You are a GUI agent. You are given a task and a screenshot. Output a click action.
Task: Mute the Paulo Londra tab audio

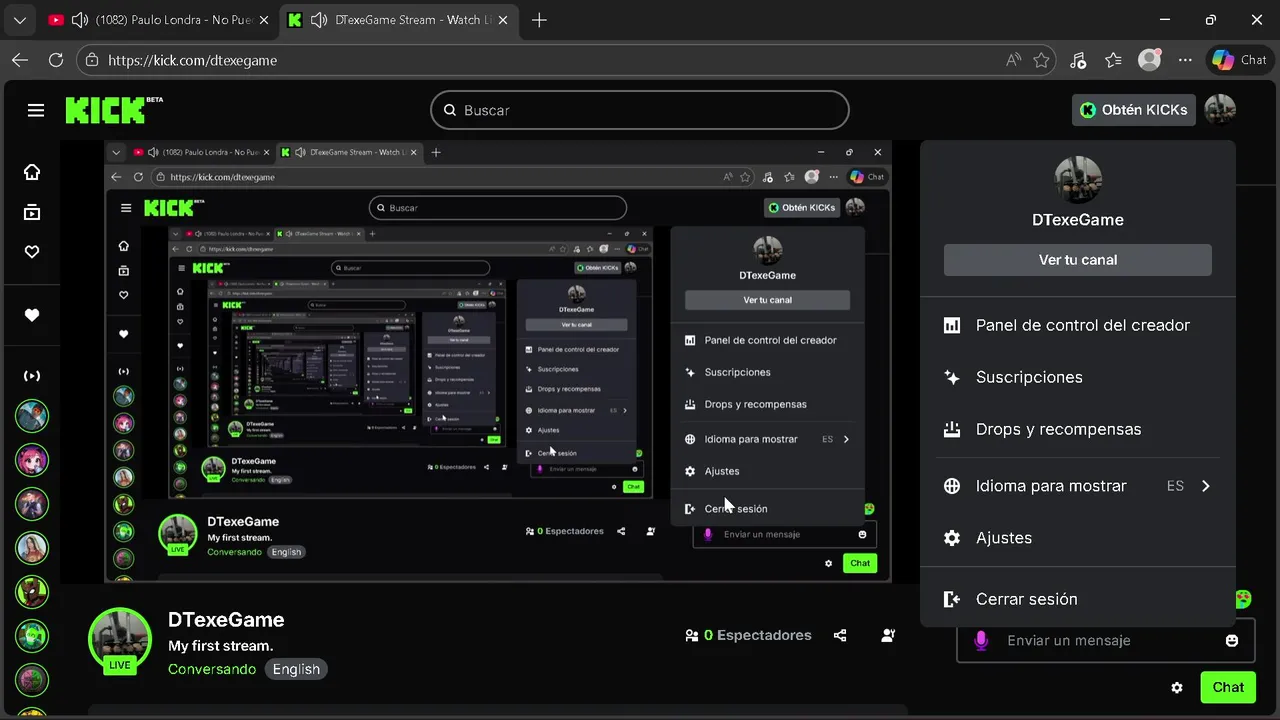[x=80, y=20]
